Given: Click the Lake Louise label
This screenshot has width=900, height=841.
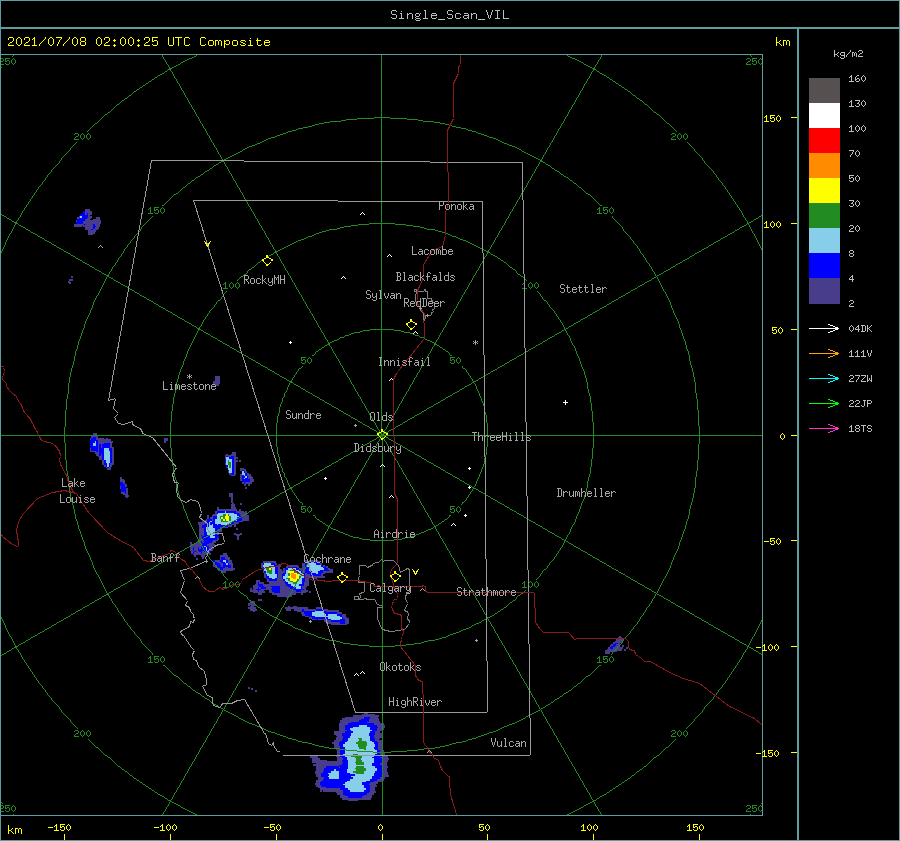Looking at the screenshot, I should (77, 491).
